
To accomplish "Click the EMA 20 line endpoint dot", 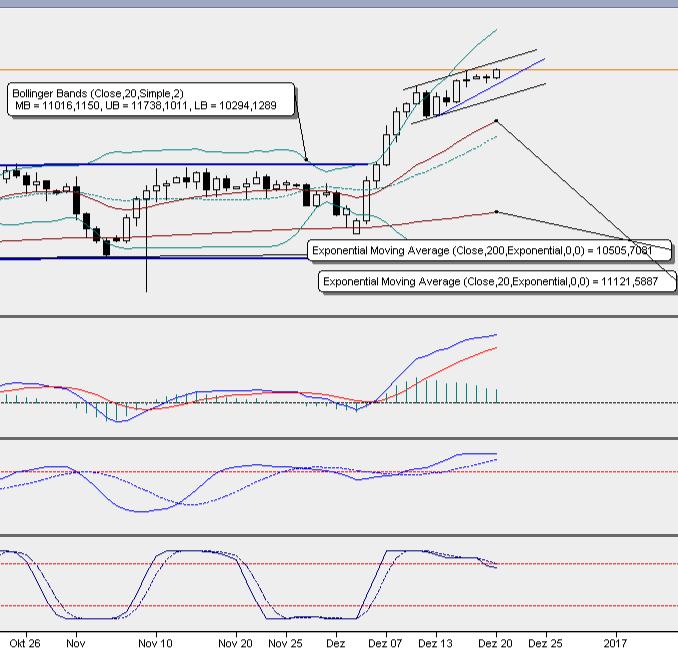I will point(497,122).
